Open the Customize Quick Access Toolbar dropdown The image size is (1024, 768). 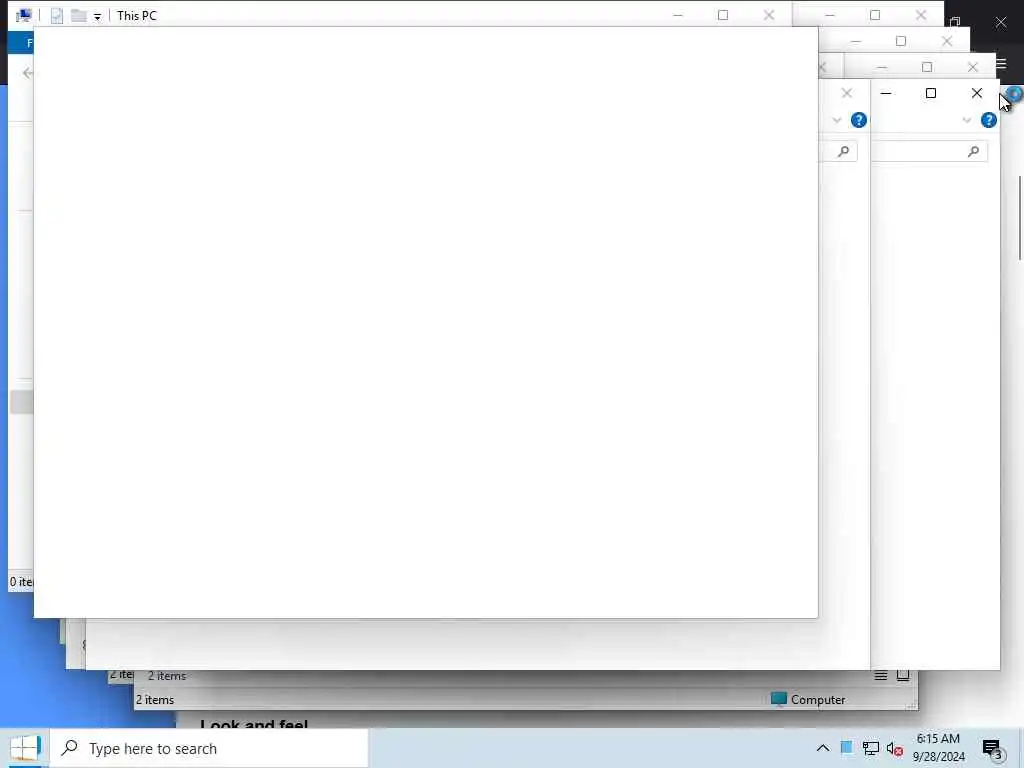pyautogui.click(x=97, y=17)
